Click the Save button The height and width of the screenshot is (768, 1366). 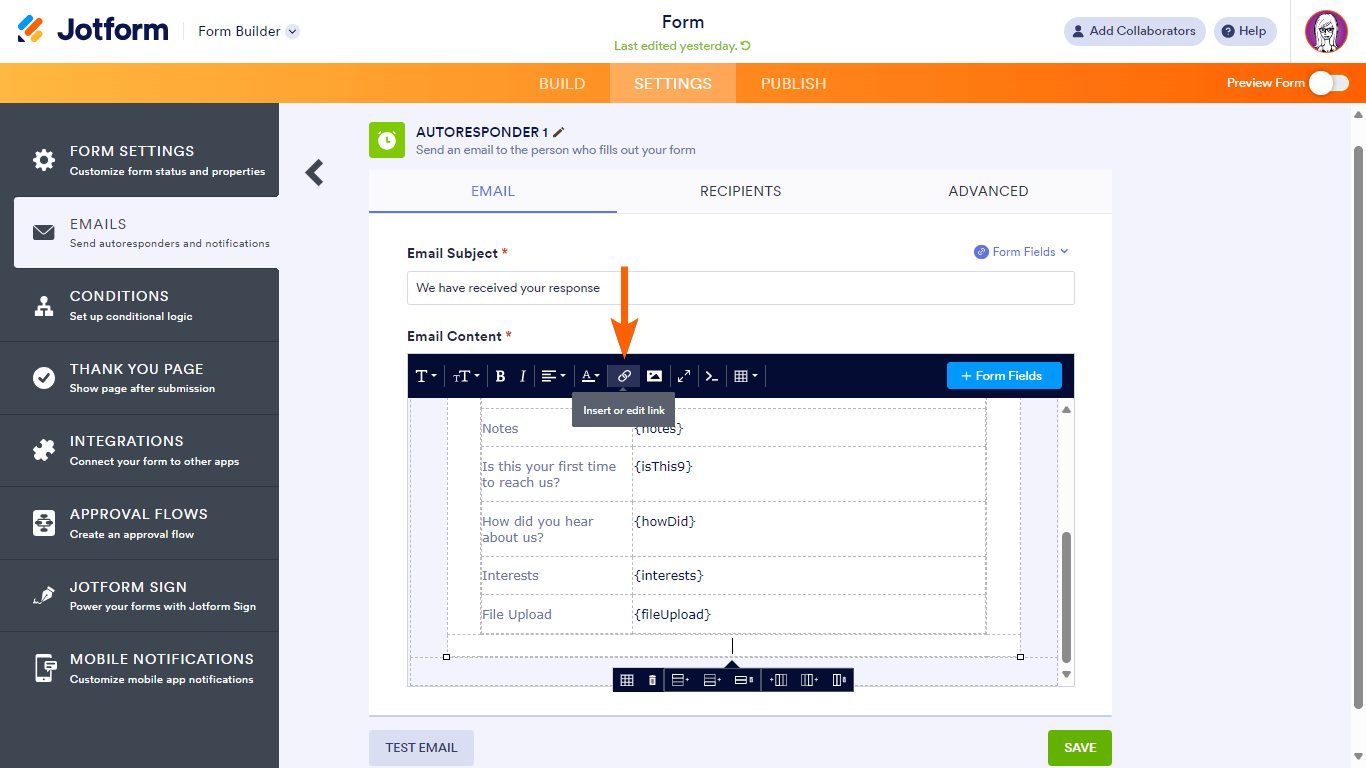tap(1080, 748)
